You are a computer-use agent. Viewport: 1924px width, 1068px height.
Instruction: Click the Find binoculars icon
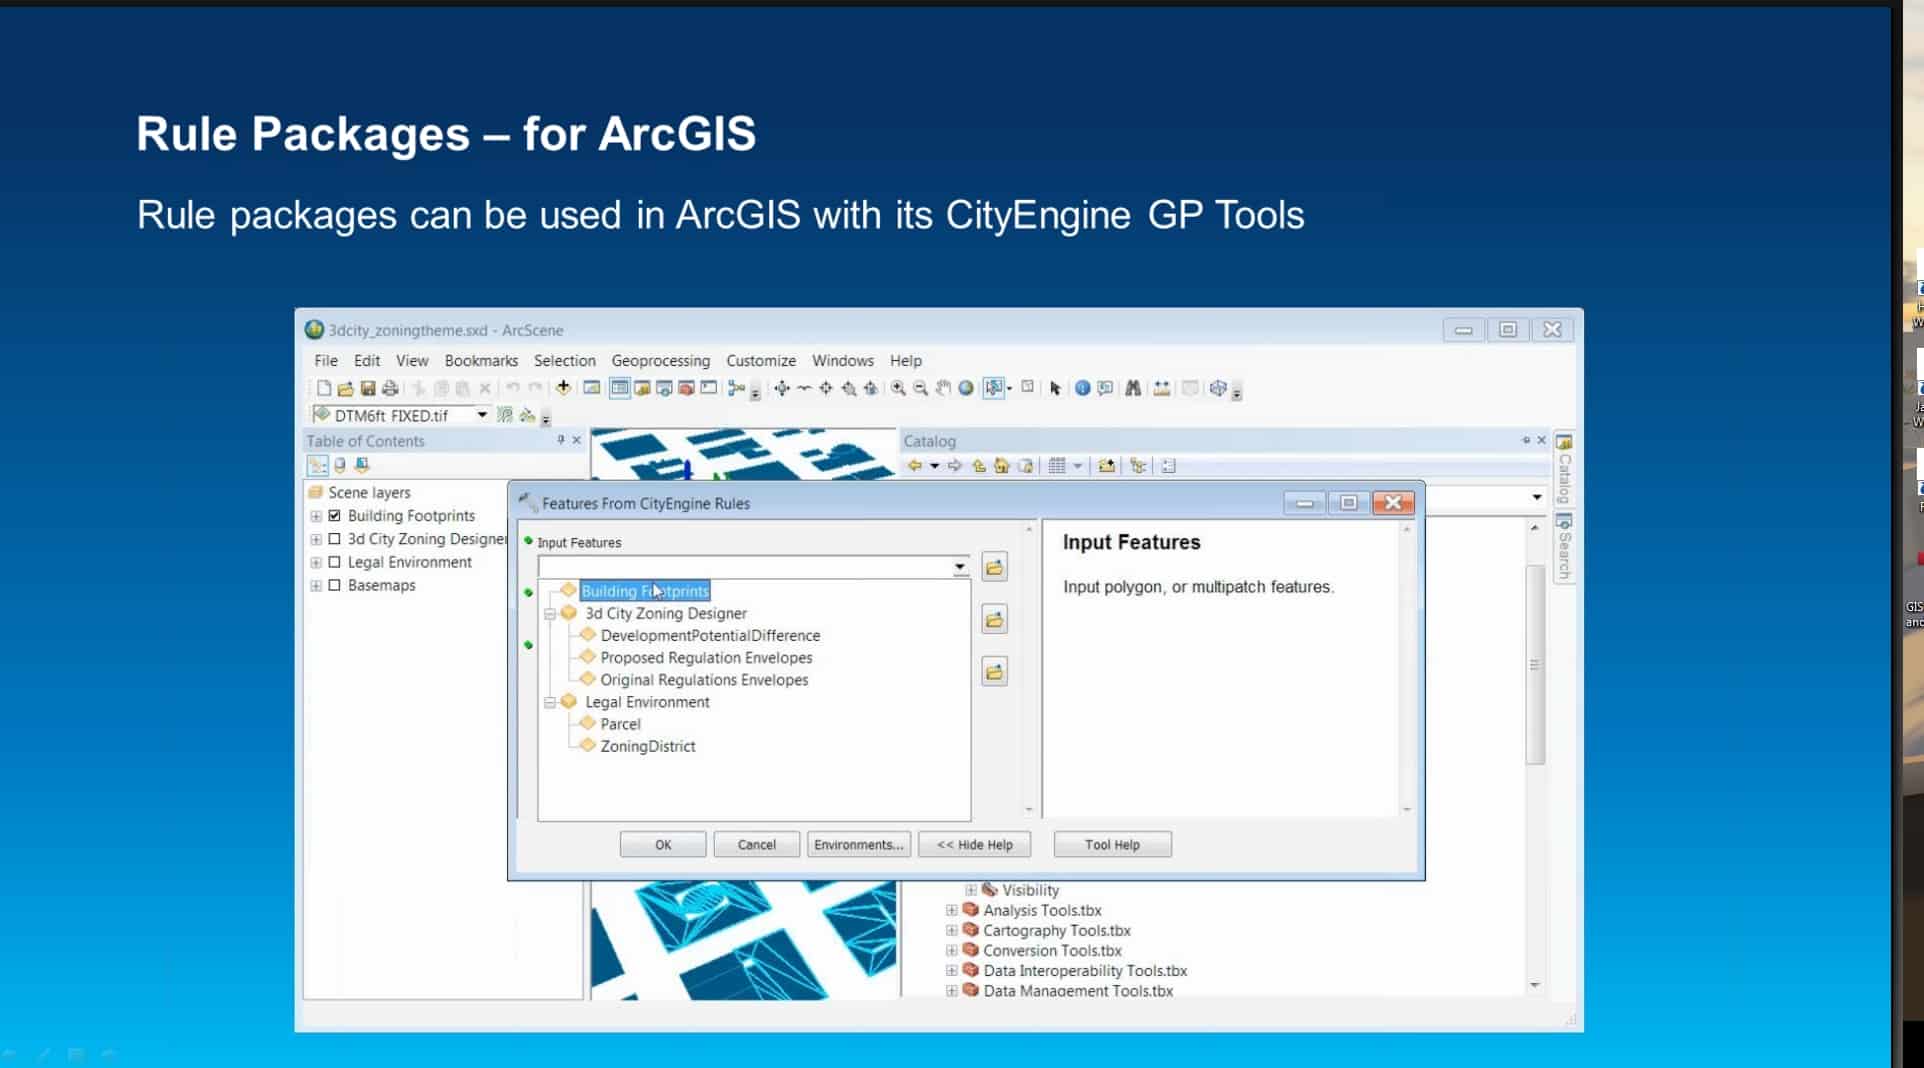coord(1133,388)
